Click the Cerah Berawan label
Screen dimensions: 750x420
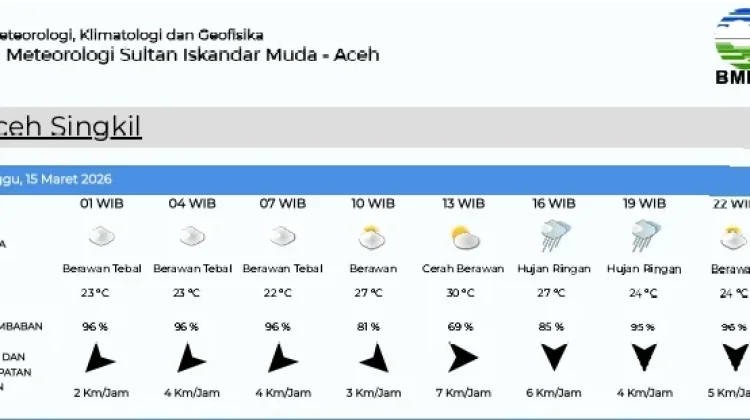tap(463, 269)
